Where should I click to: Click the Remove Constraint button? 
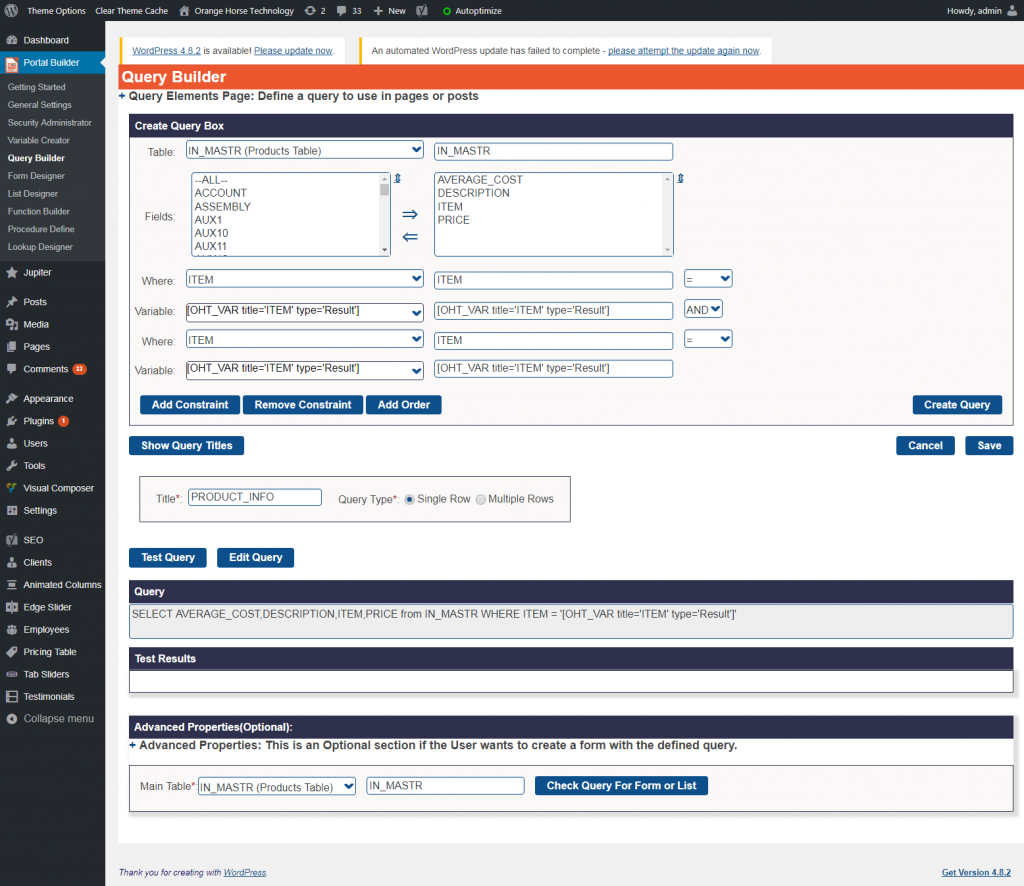(303, 405)
